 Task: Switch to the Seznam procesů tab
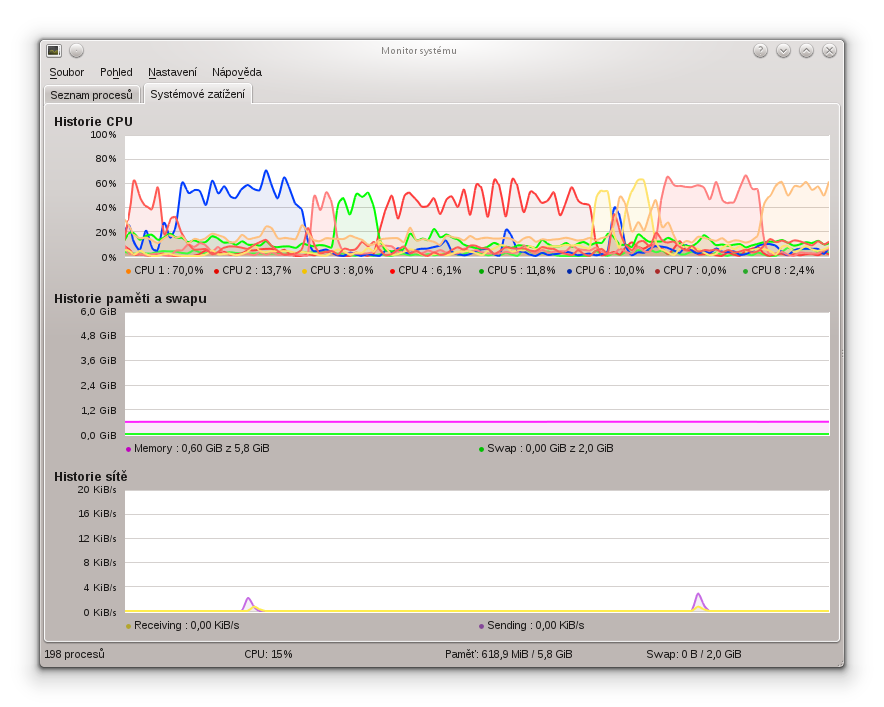[x=91, y=95]
